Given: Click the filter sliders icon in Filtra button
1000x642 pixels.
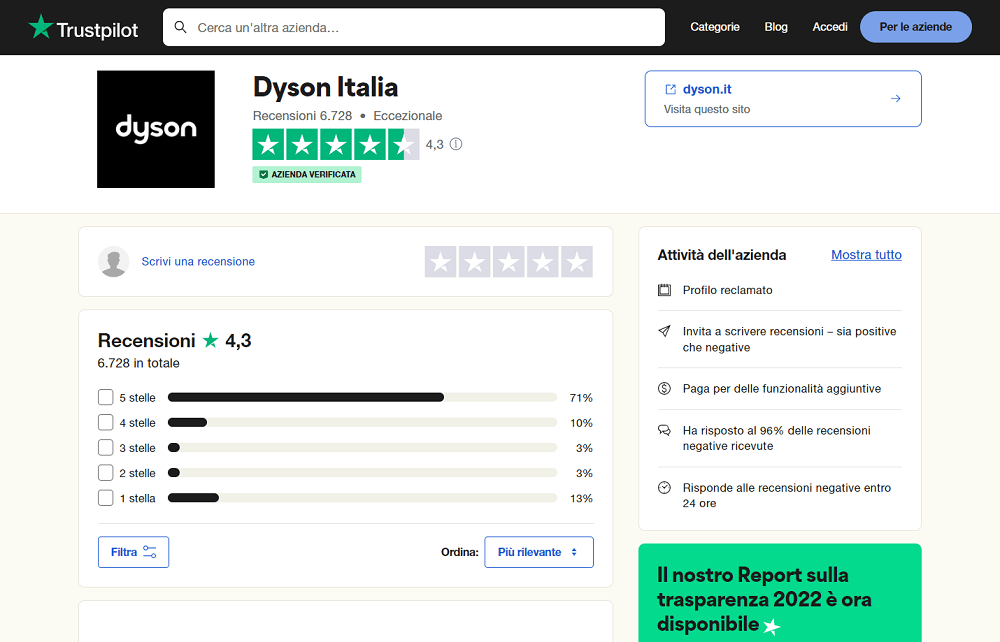Looking at the screenshot, I should (150, 552).
